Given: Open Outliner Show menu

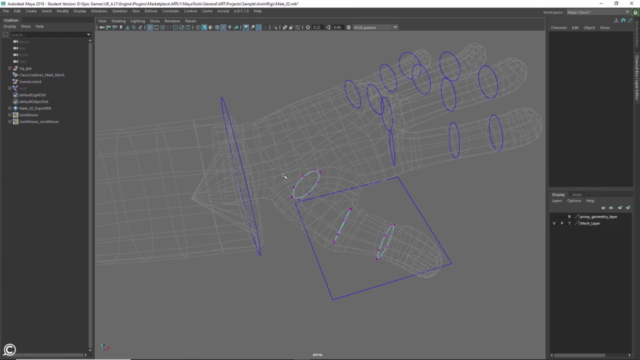Looking at the screenshot, I should pos(26,27).
